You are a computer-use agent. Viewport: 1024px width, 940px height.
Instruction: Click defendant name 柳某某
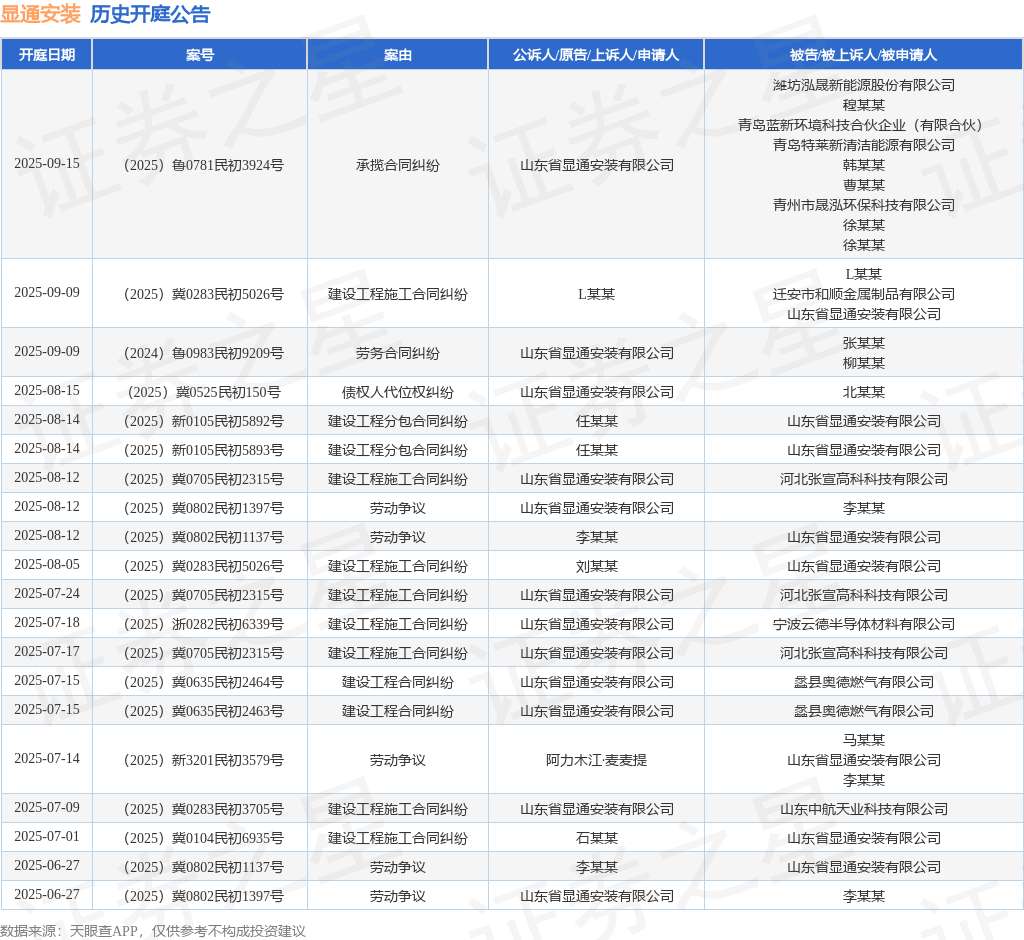[863, 363]
